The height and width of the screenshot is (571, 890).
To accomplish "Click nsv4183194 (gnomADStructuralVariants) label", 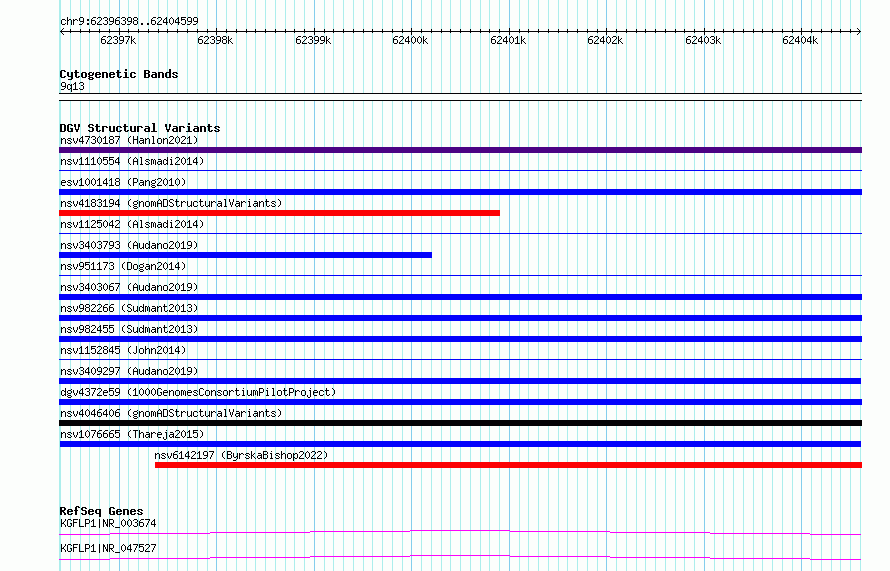I will 171,203.
